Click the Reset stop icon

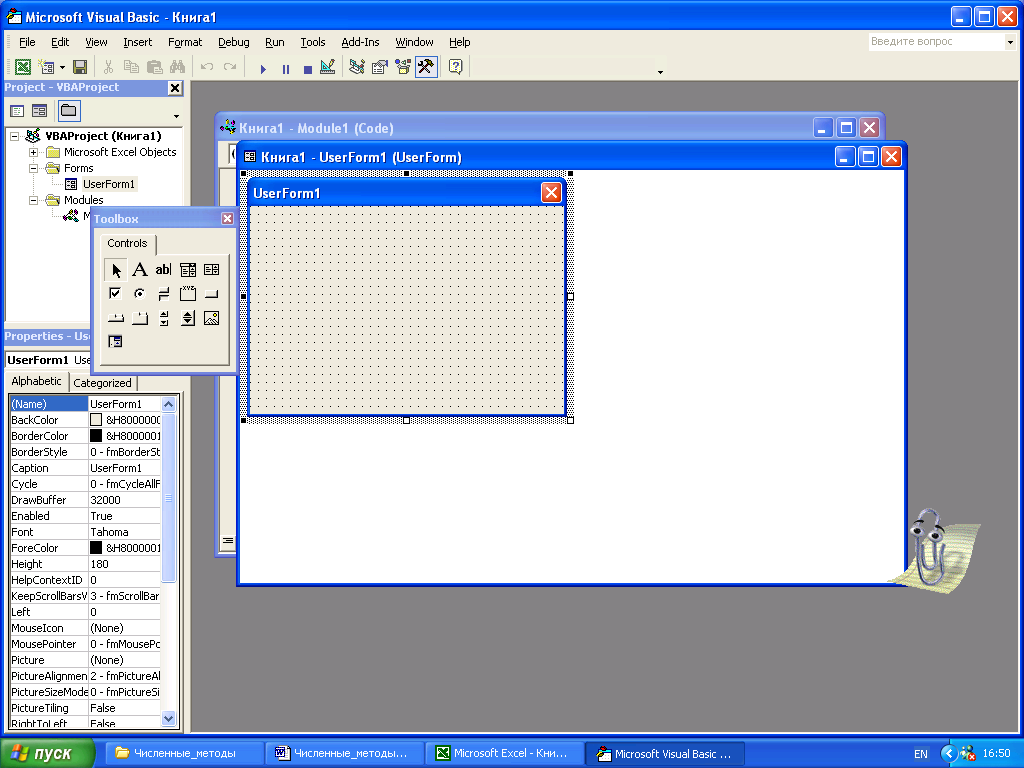click(308, 69)
